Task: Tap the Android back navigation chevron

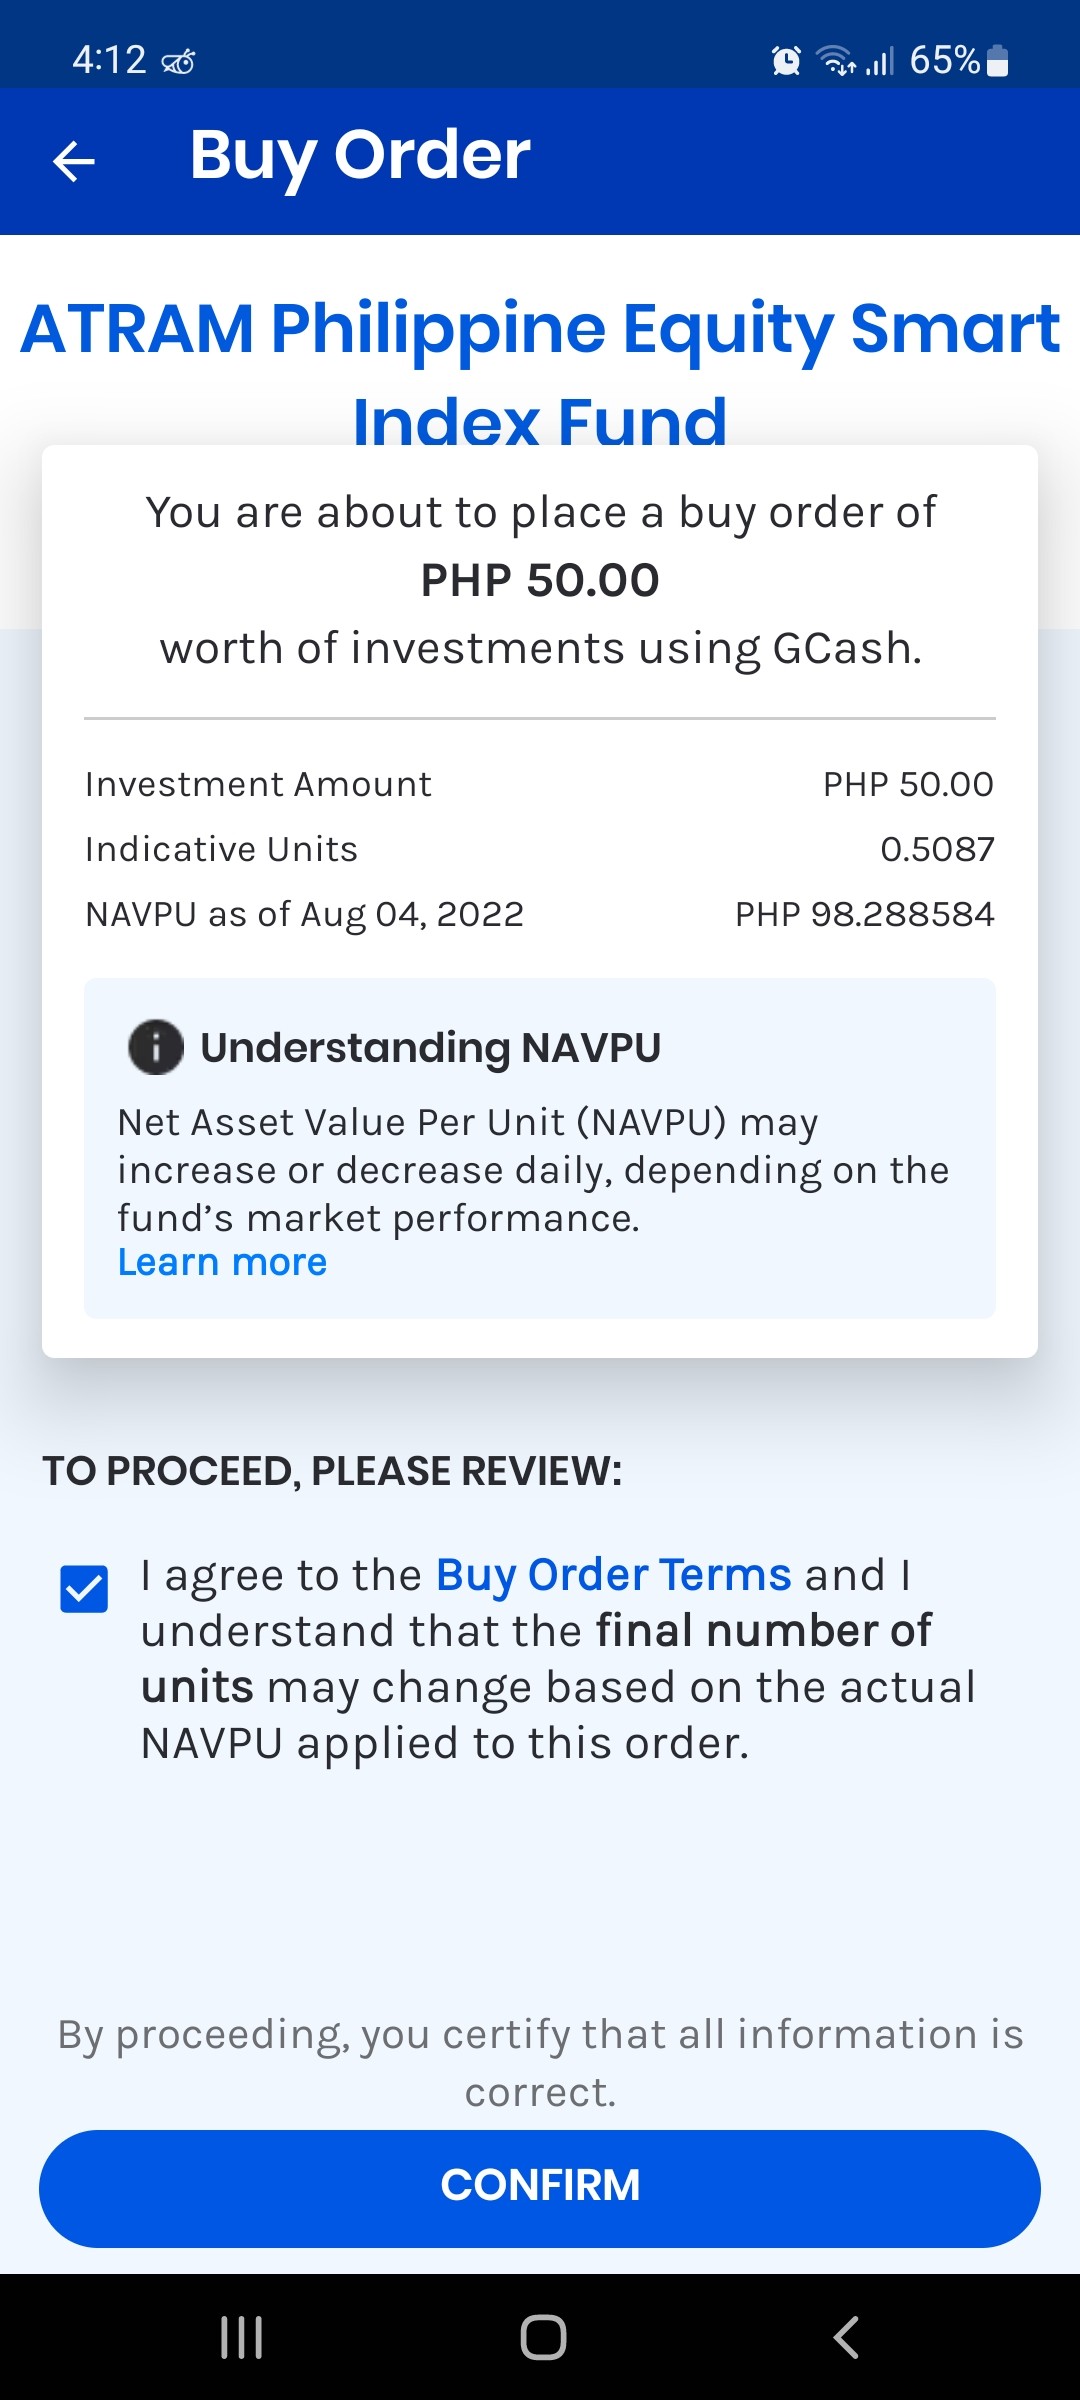Action: (846, 2337)
